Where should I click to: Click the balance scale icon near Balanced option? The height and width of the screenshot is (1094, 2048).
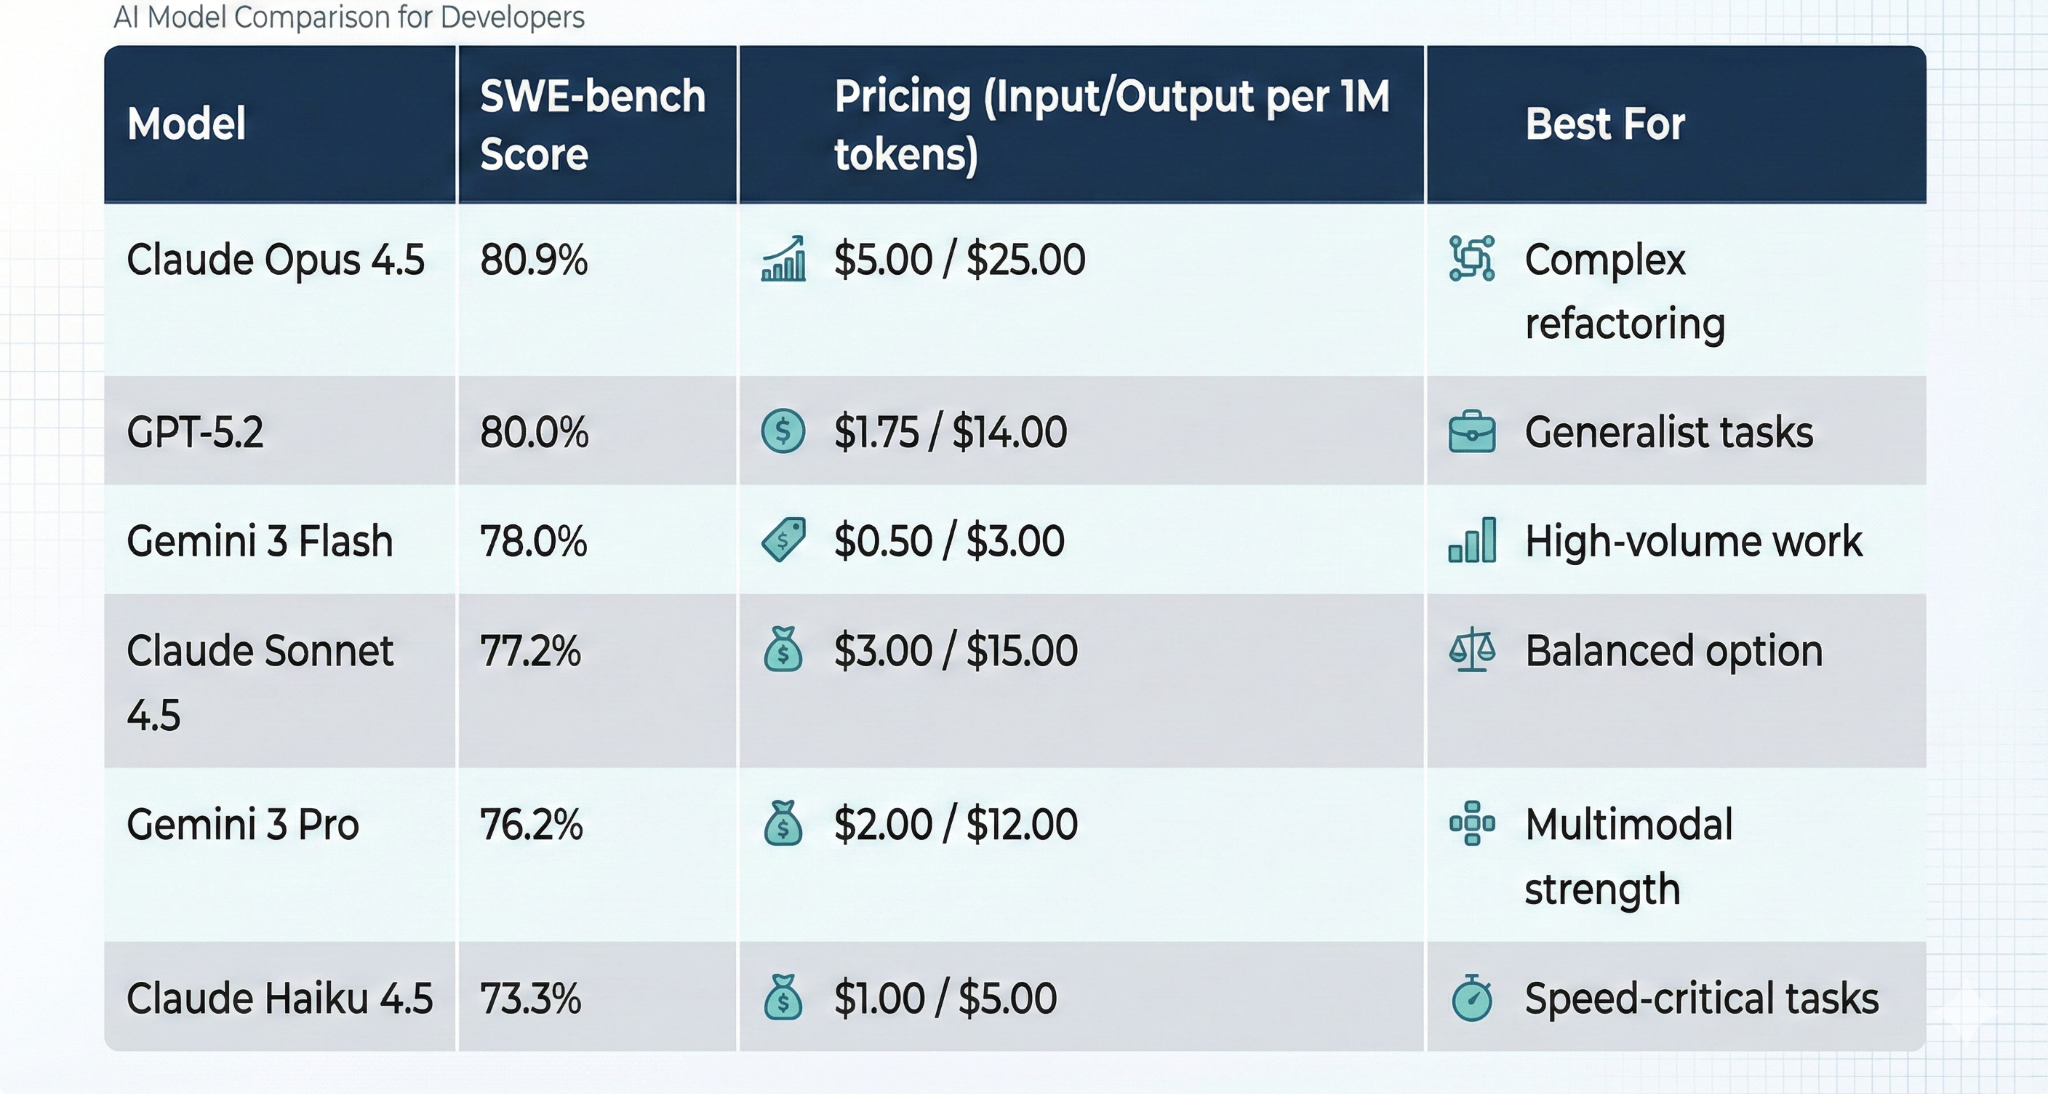point(1472,650)
